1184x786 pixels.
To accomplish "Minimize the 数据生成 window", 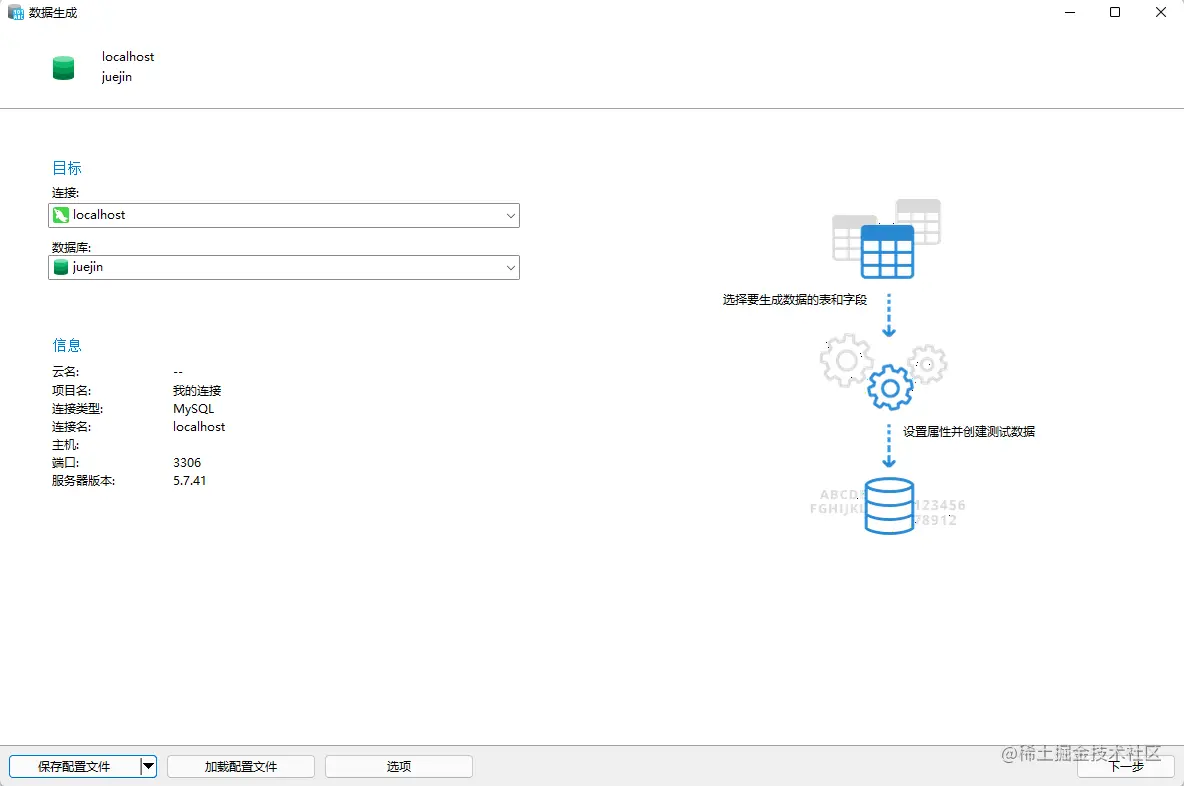I will [x=1070, y=12].
